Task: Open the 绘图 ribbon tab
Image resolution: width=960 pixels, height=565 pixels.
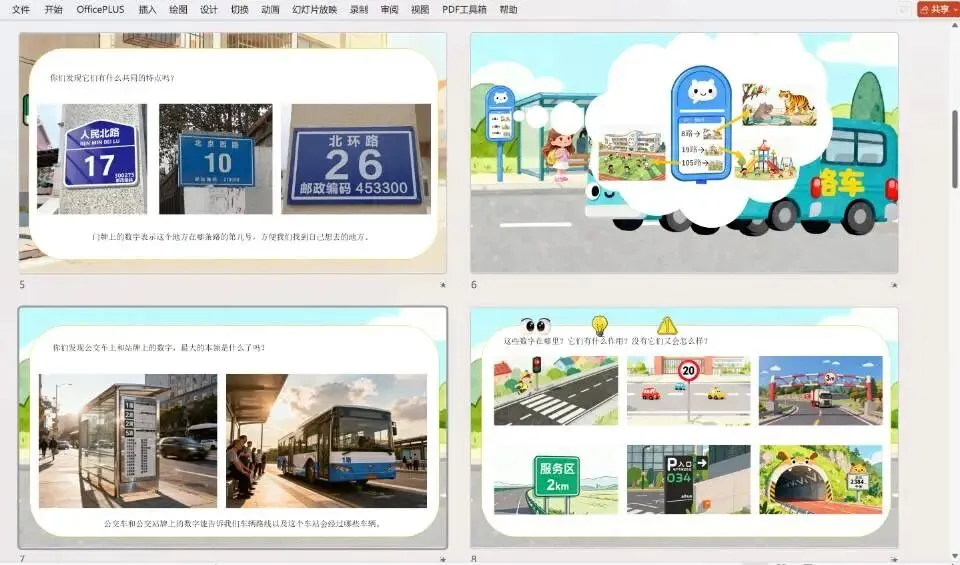Action: [178, 9]
